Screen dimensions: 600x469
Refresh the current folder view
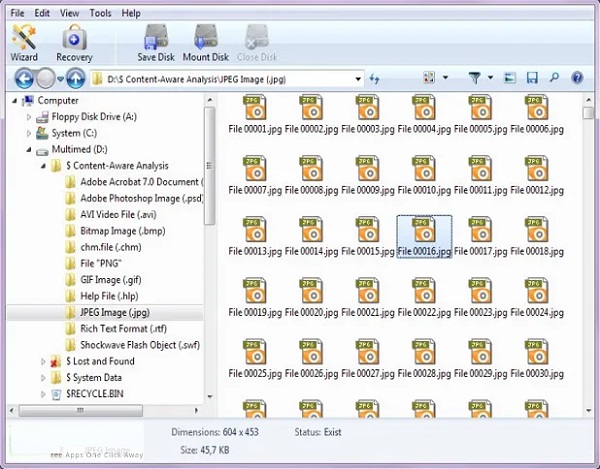pyautogui.click(x=374, y=79)
